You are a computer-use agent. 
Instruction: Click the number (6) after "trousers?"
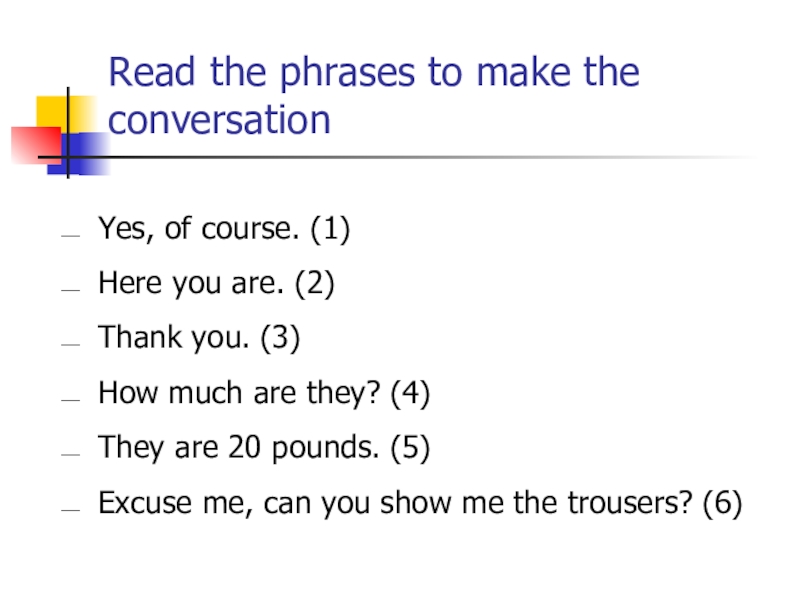click(722, 504)
